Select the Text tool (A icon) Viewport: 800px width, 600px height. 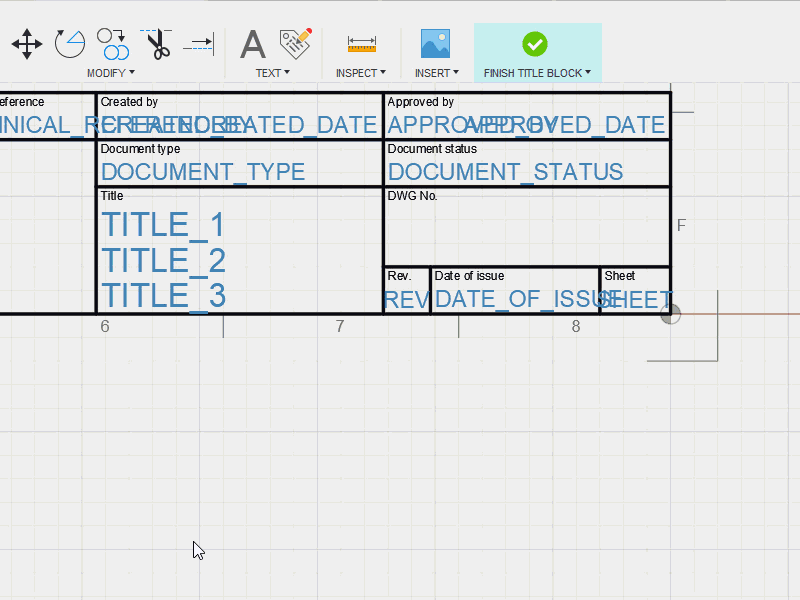(x=253, y=44)
